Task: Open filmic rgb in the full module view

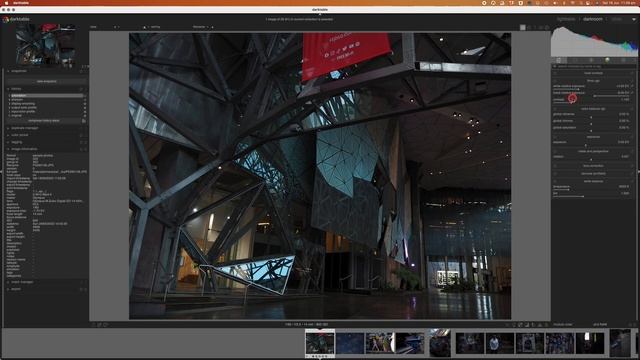Action: click(632, 81)
